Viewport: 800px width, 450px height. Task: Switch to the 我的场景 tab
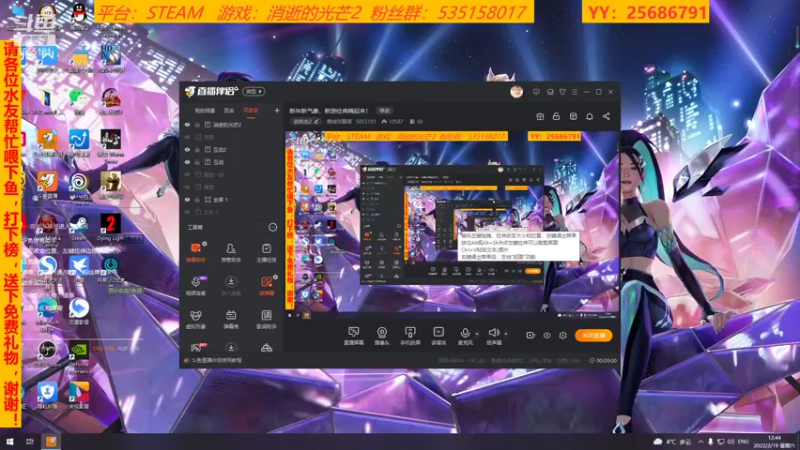click(x=205, y=110)
